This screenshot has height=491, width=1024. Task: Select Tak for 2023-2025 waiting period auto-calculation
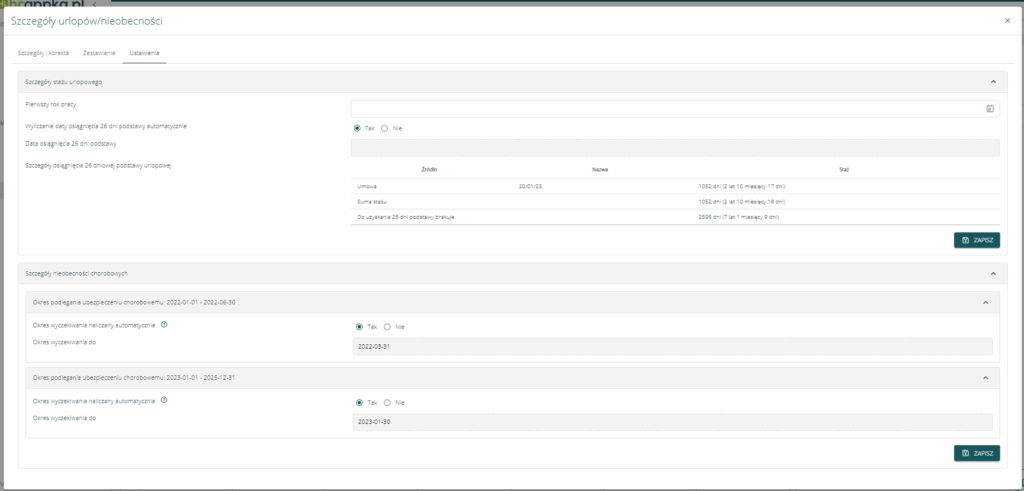coord(359,402)
